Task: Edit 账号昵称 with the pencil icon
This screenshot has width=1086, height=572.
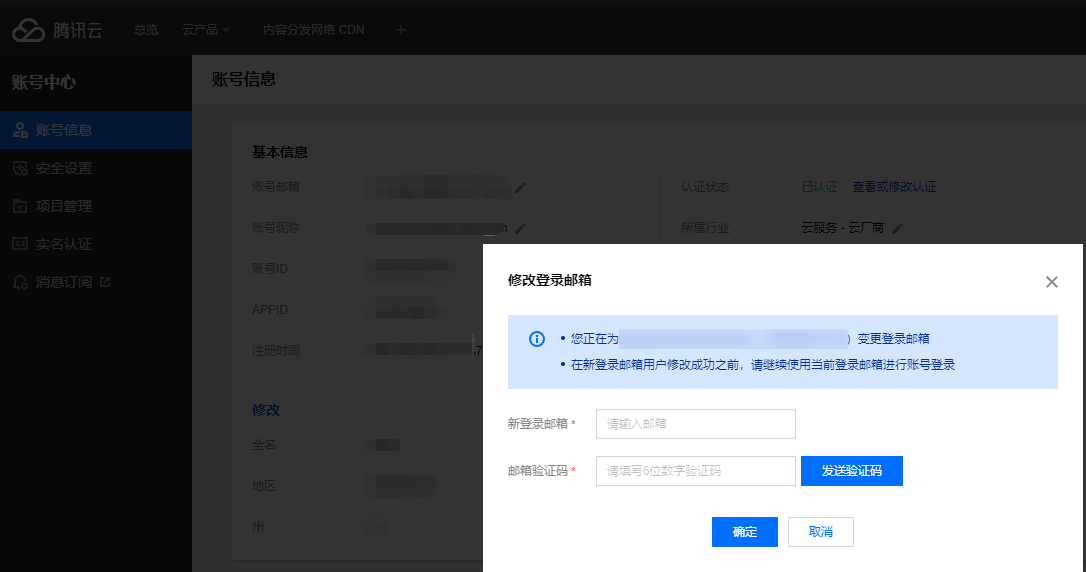Action: [520, 228]
